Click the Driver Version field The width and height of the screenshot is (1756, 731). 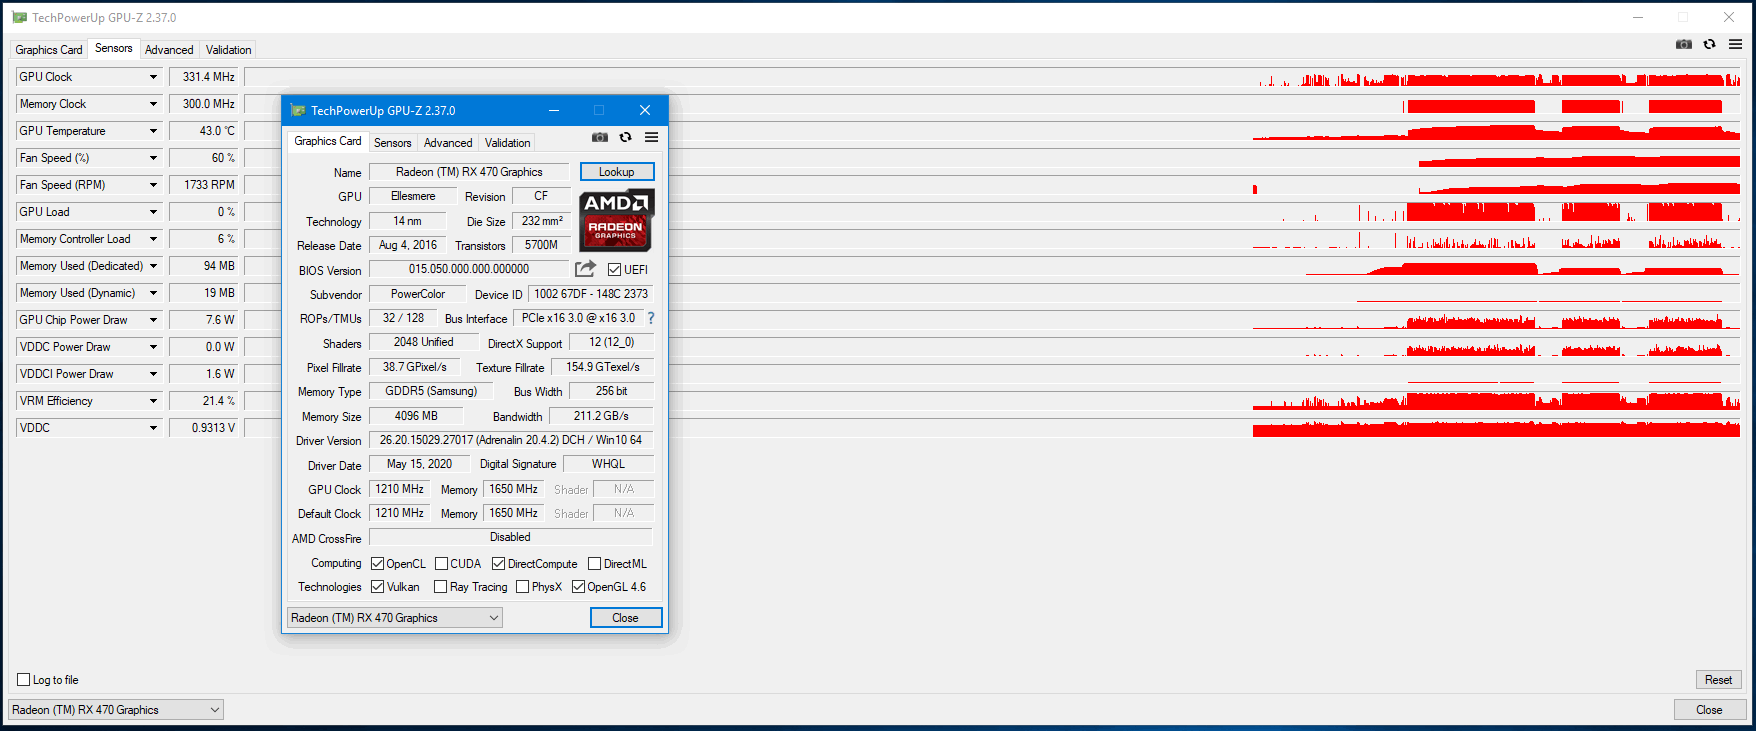[x=511, y=440]
